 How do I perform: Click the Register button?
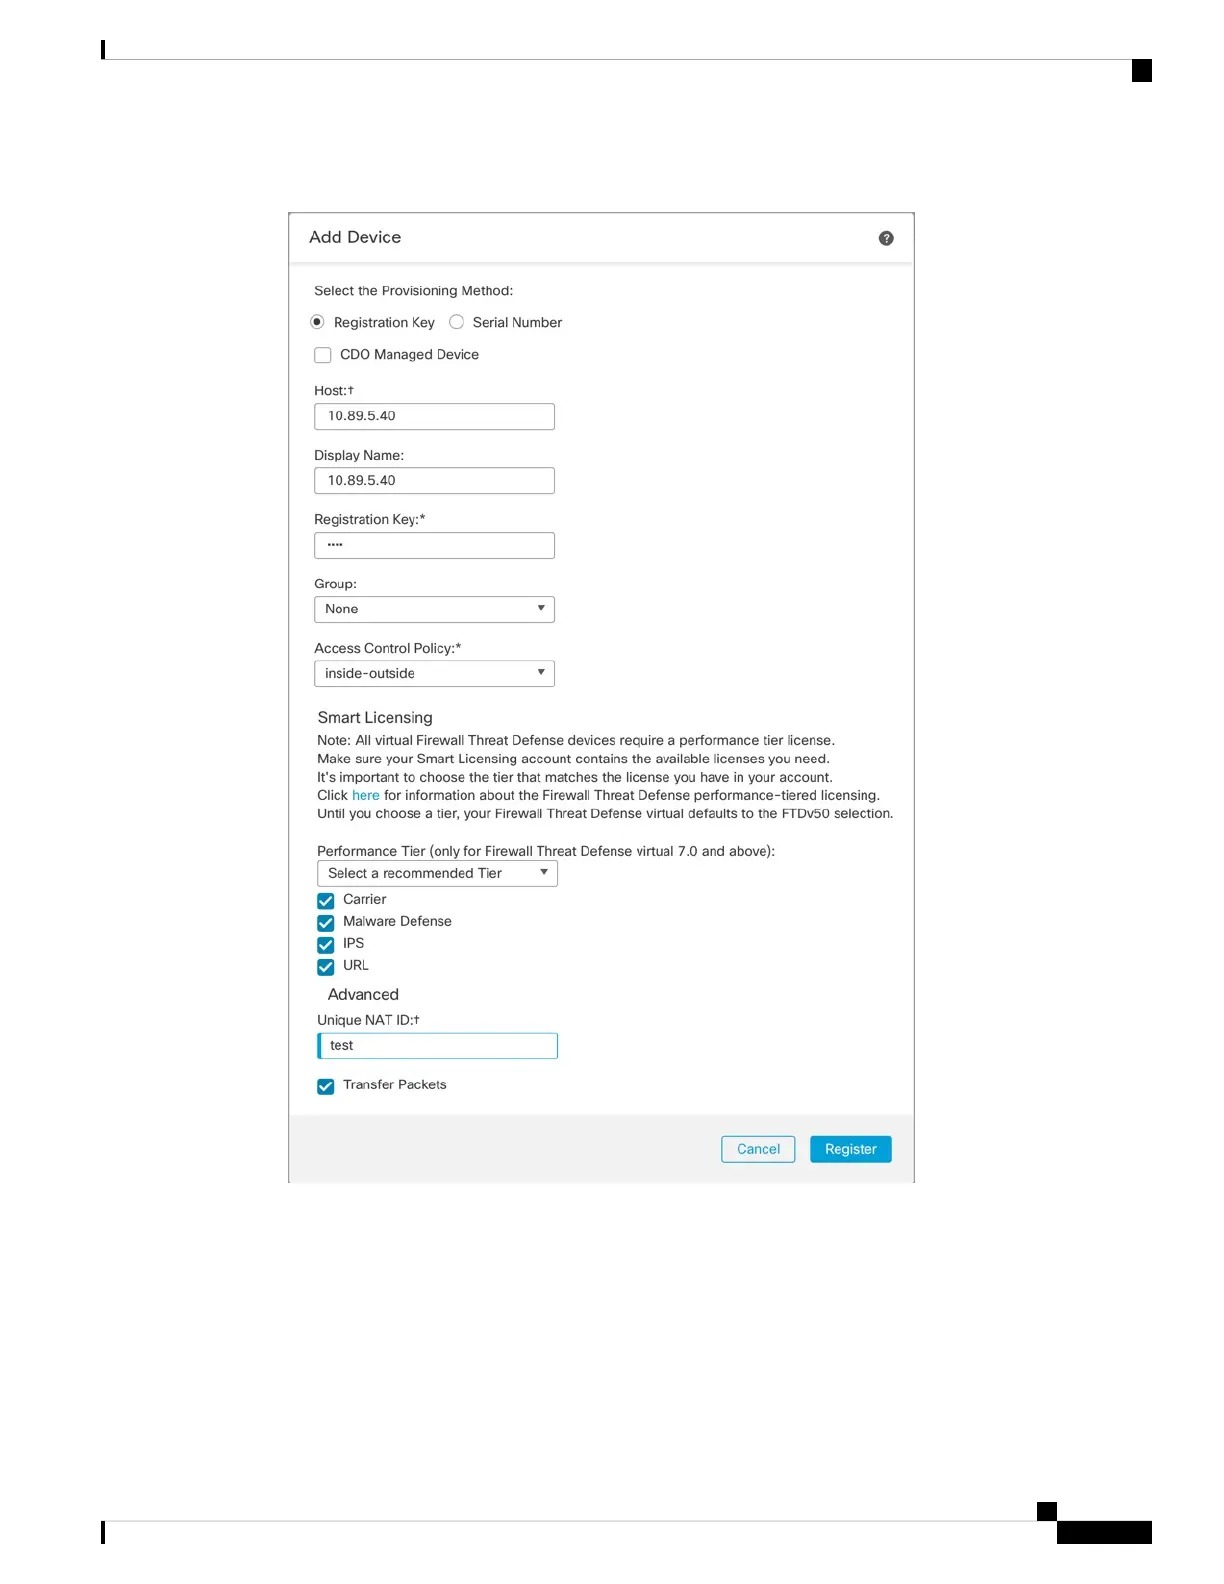[851, 1149]
